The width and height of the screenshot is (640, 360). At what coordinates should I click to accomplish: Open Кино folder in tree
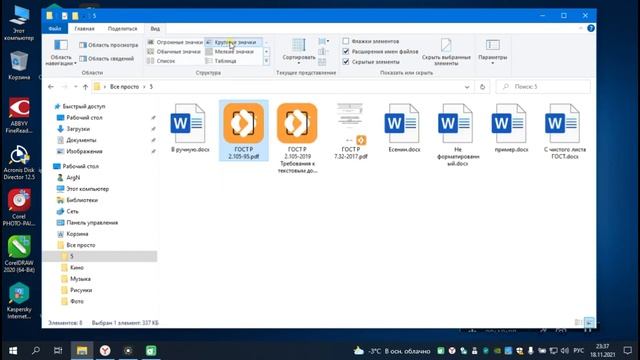click(76, 267)
